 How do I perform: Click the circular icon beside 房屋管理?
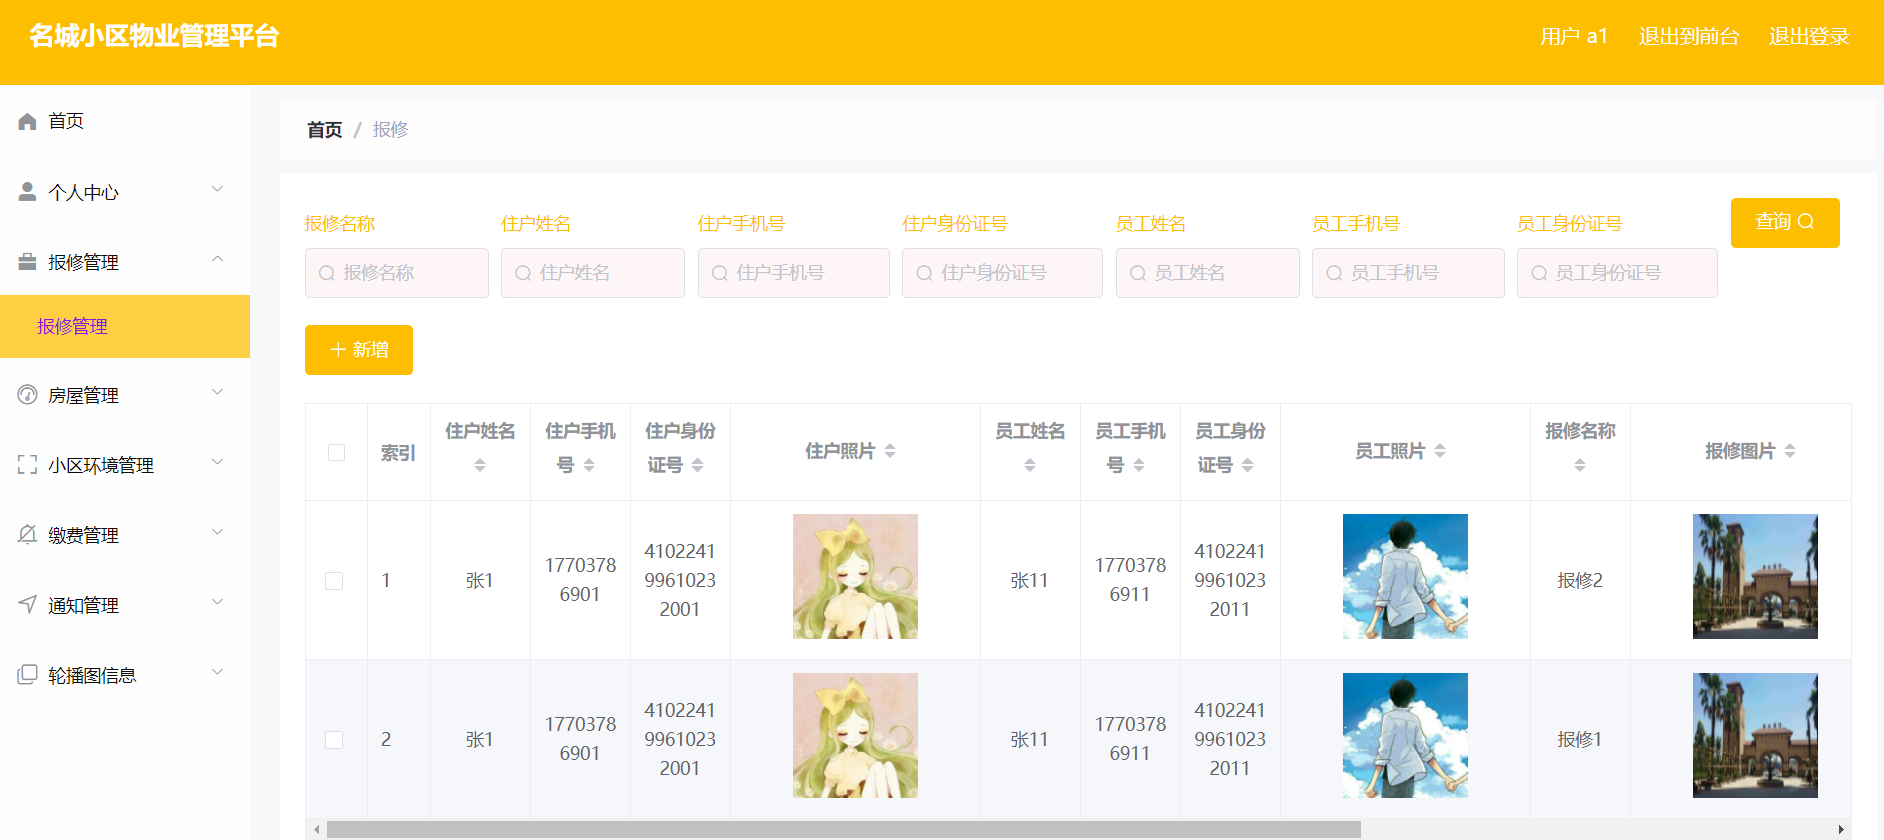[27, 395]
